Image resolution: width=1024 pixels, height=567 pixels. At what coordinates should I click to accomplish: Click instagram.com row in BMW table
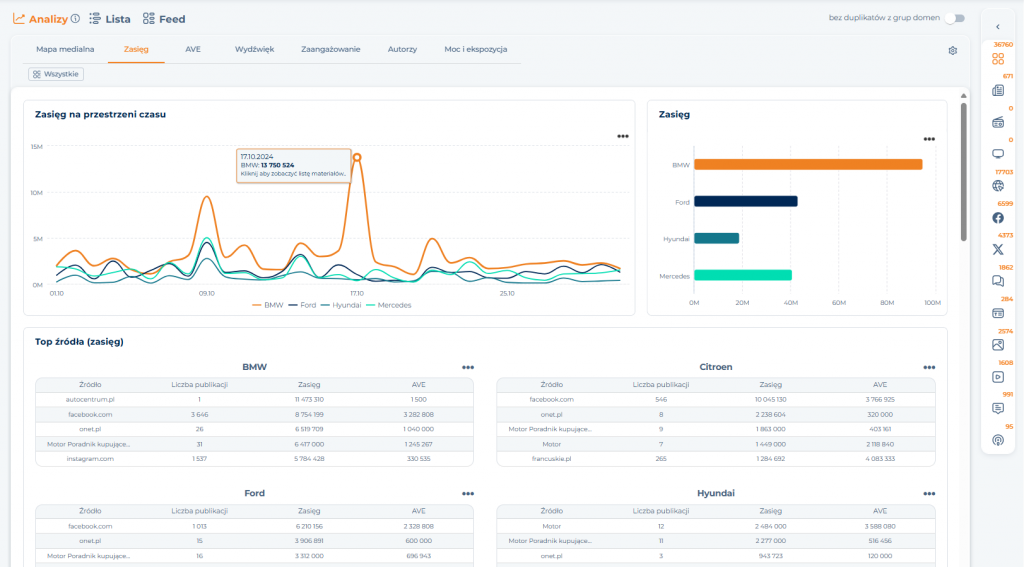click(254, 459)
